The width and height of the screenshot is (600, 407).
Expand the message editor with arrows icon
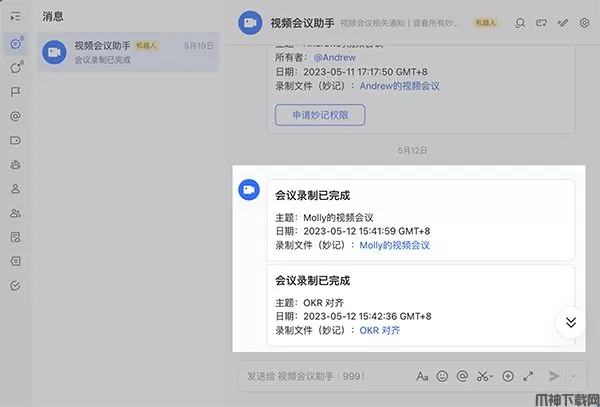pos(528,376)
